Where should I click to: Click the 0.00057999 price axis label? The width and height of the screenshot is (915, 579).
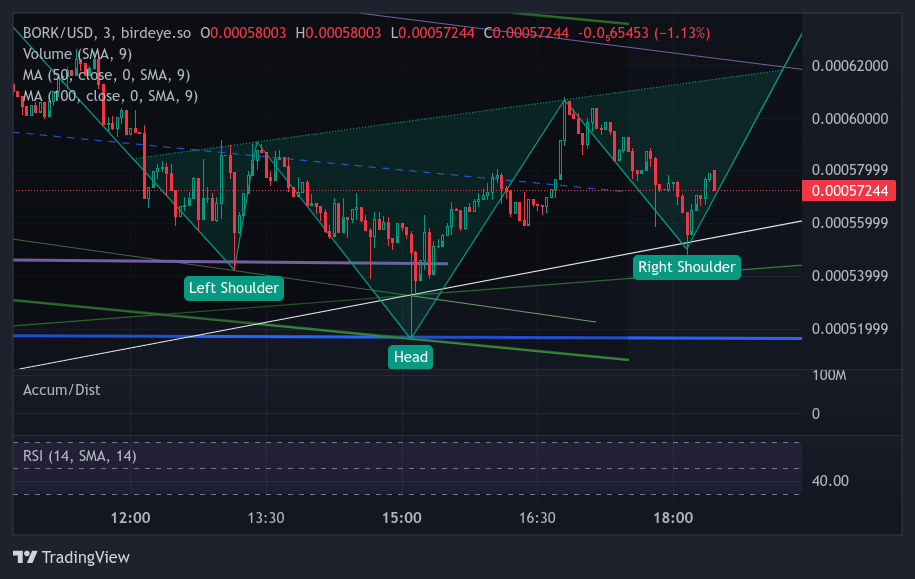(x=850, y=170)
